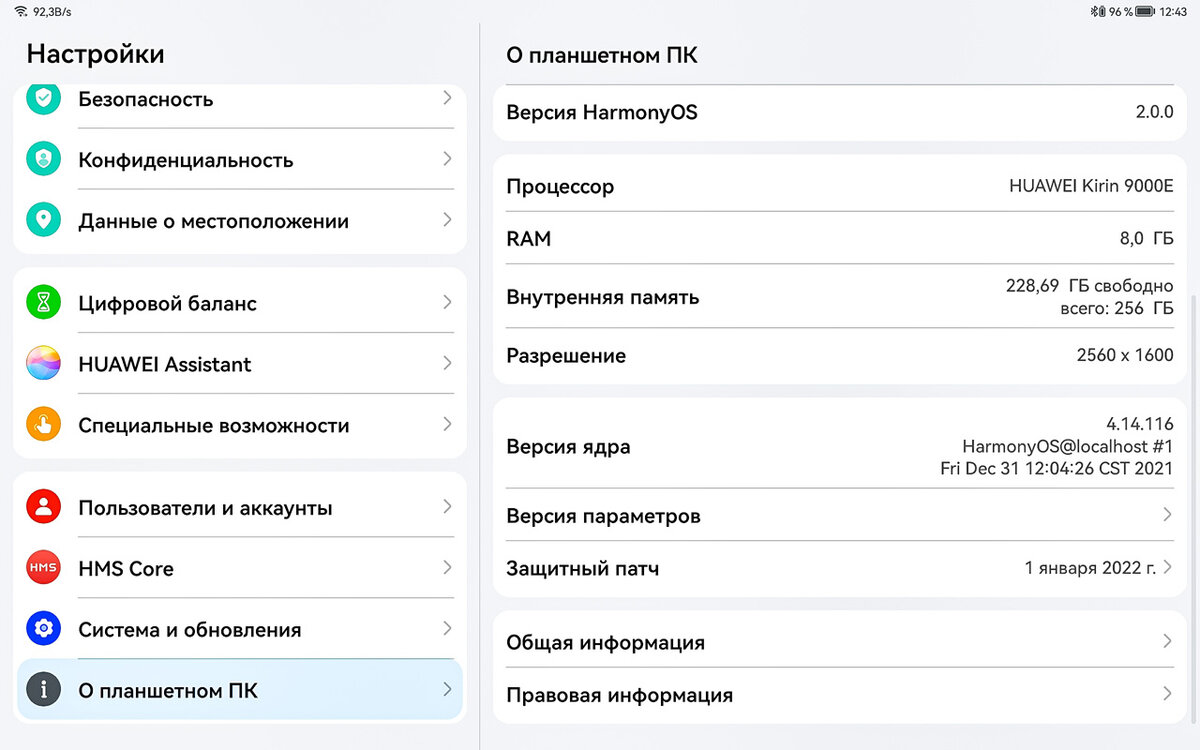Tap the HMS Core icon
This screenshot has height=750, width=1200.
pos(43,568)
